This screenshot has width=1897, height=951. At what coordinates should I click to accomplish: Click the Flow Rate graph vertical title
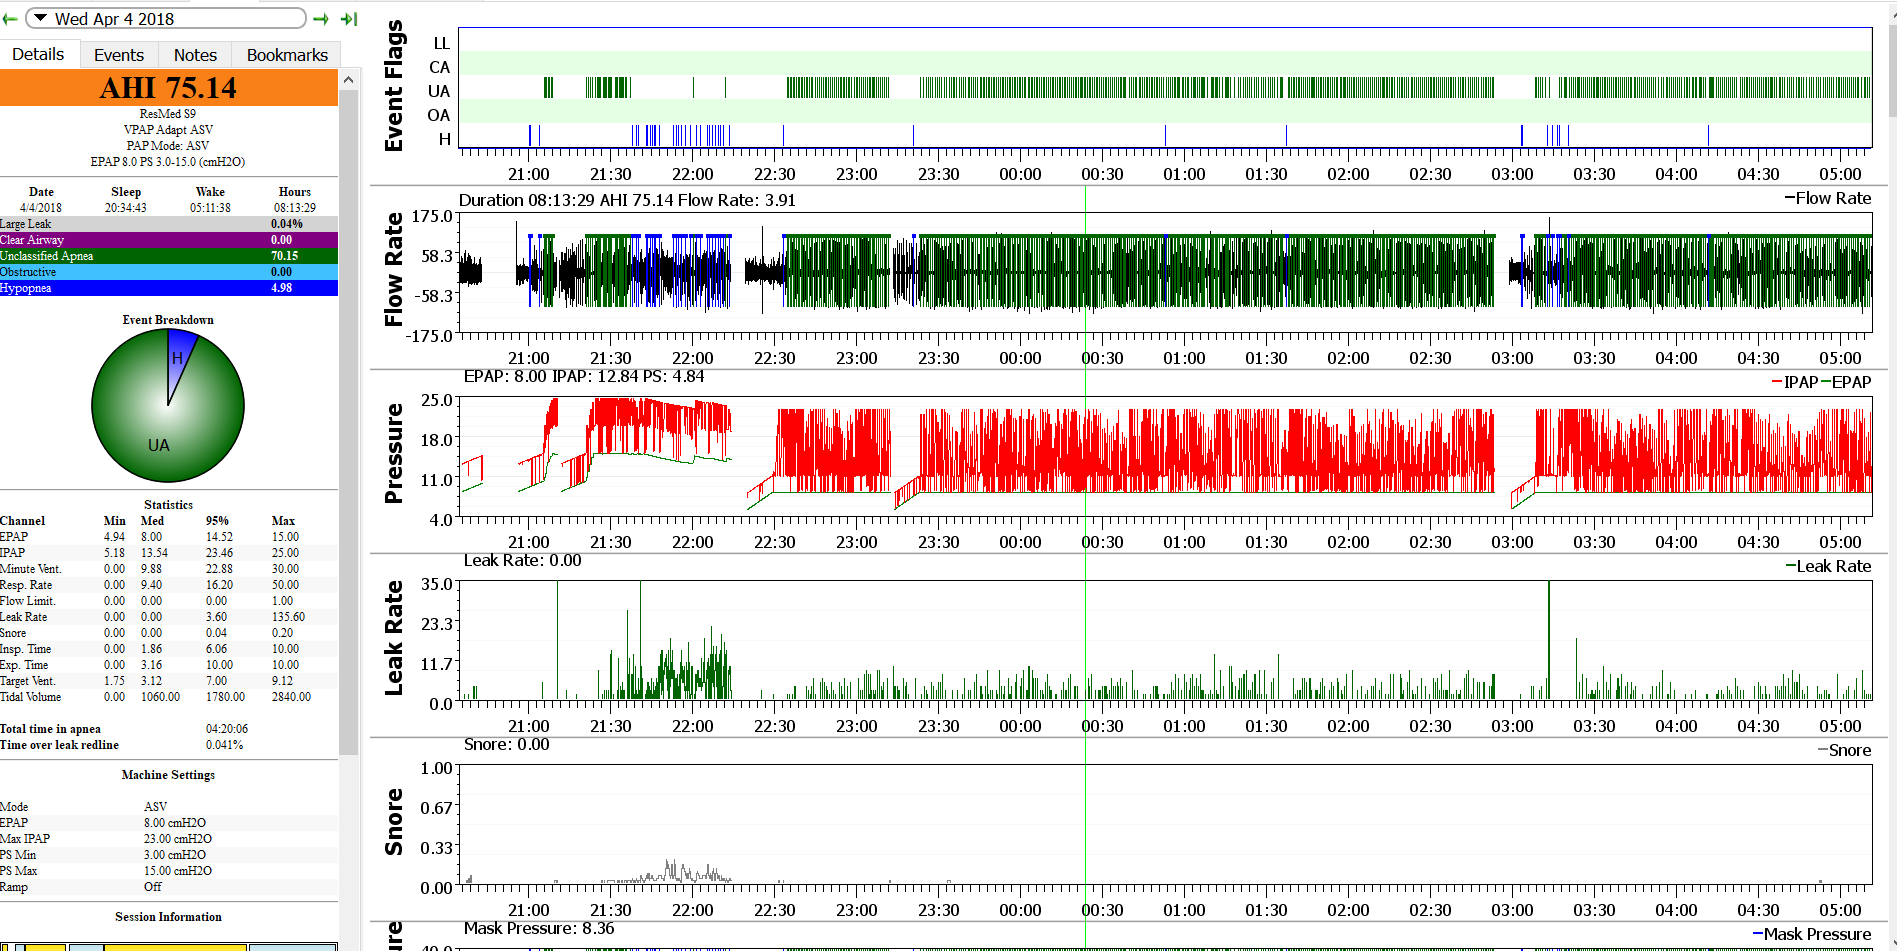(x=394, y=270)
